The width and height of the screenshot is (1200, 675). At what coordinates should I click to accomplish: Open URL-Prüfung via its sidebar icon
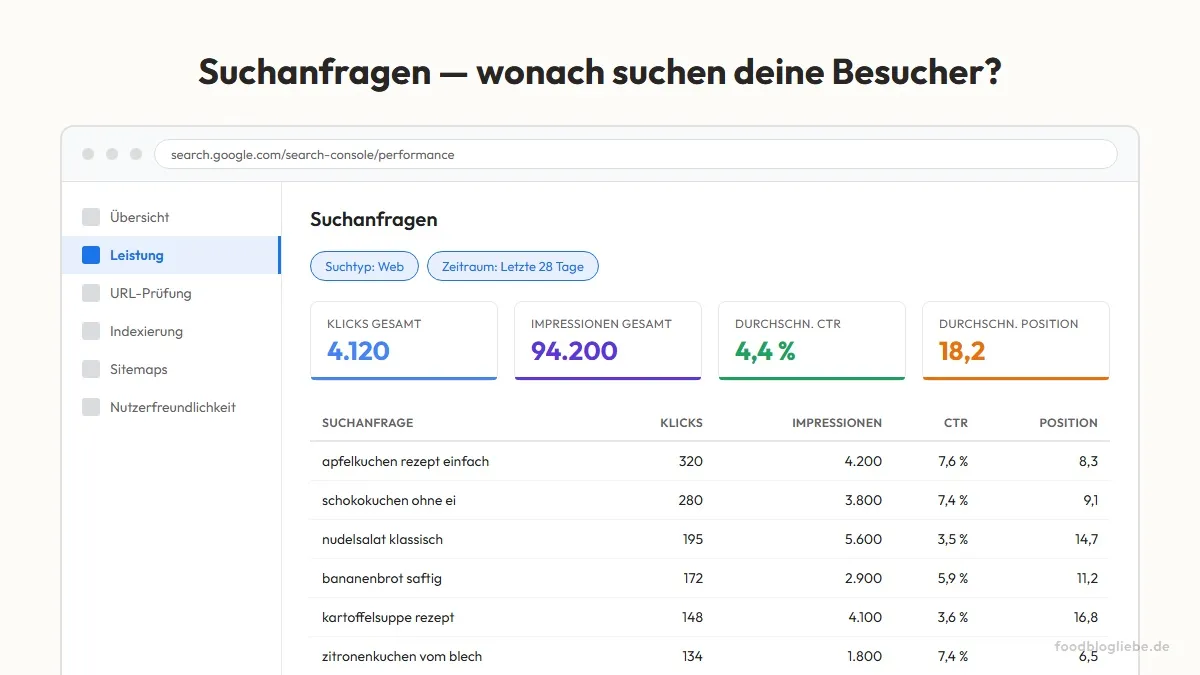point(90,293)
